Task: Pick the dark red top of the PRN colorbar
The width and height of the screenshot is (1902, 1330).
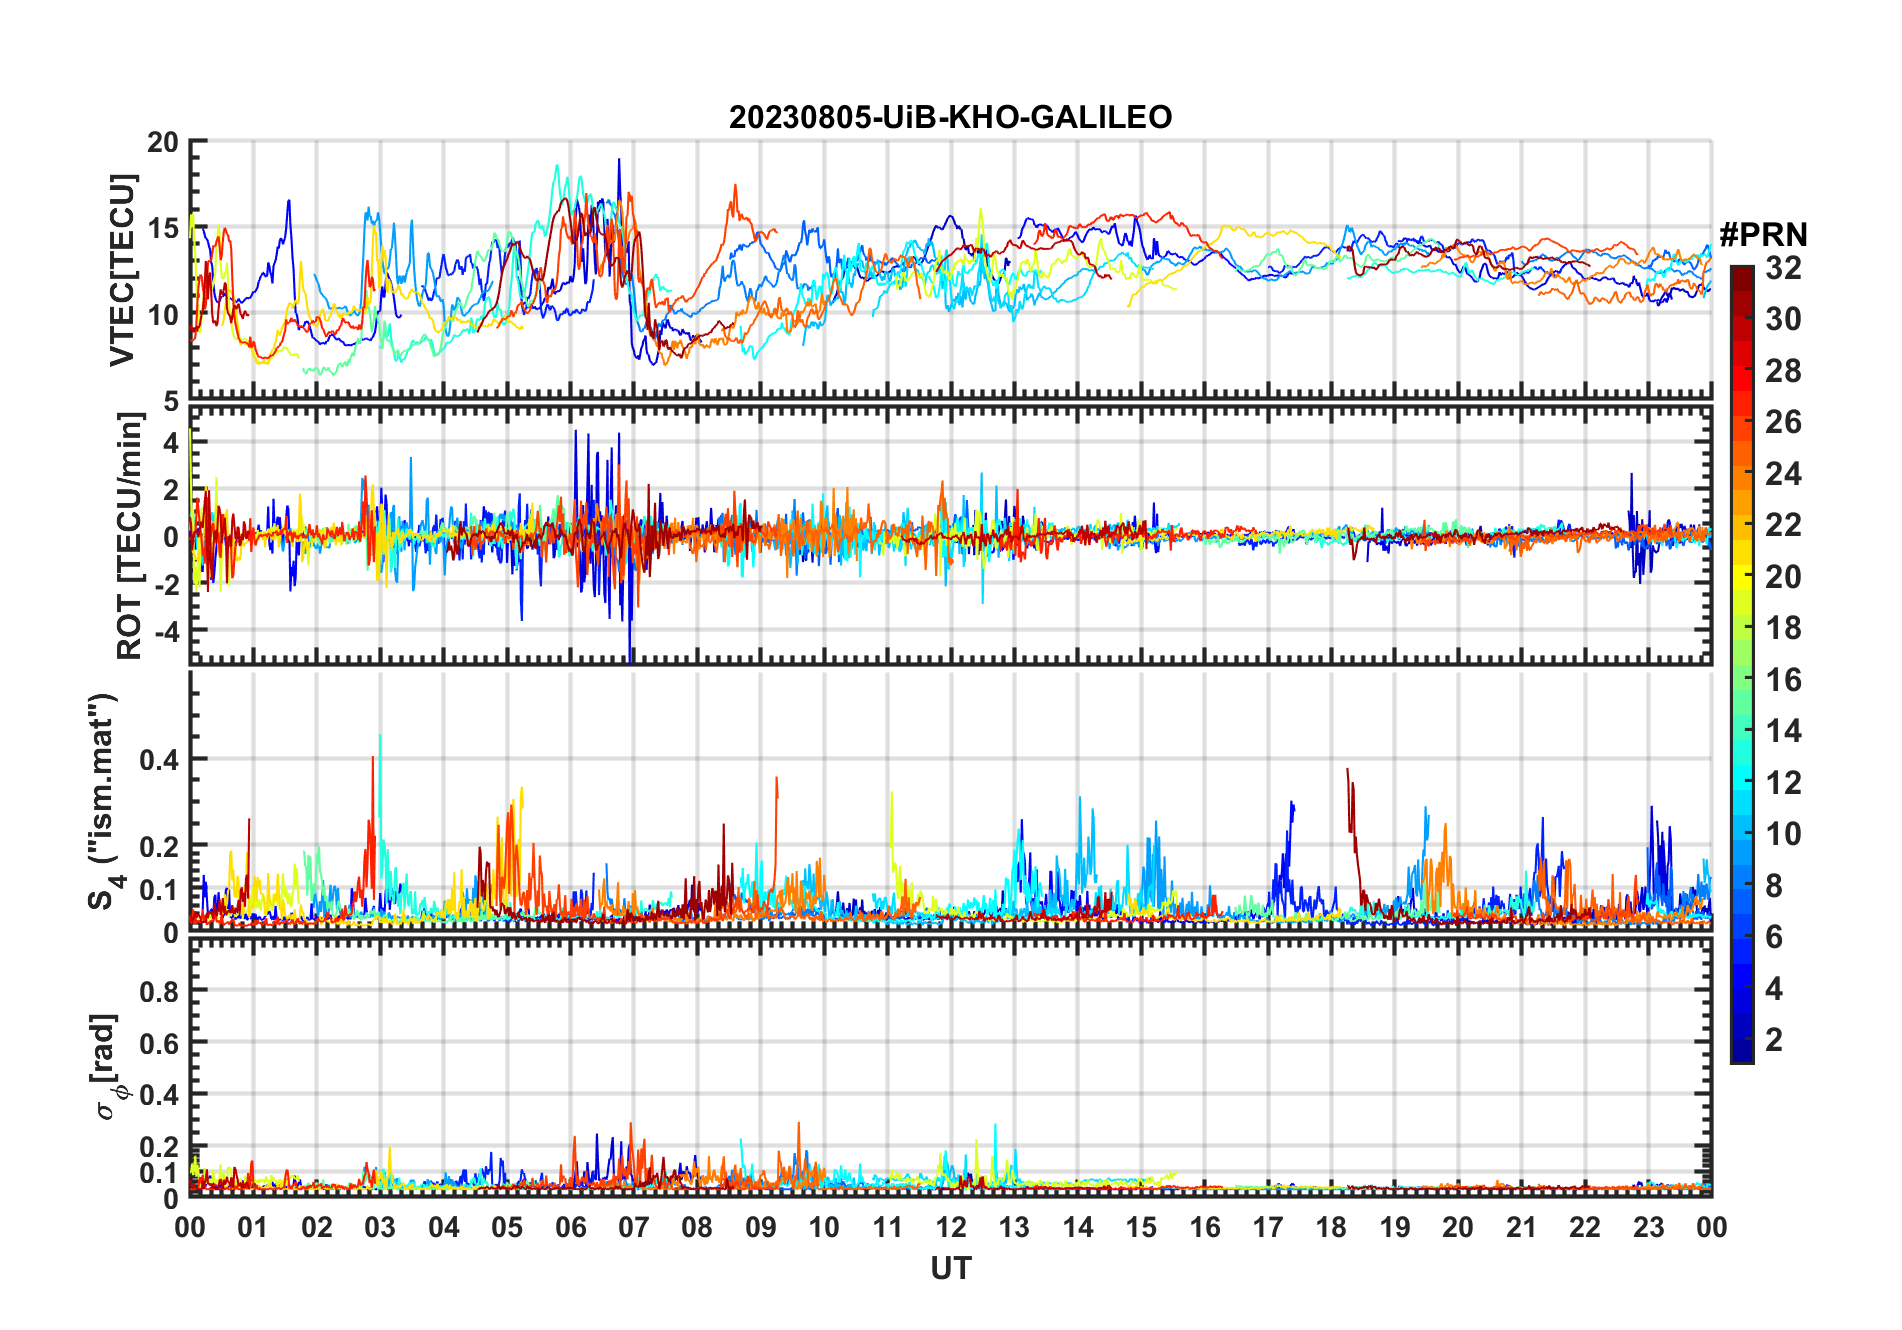Action: pos(1741,278)
